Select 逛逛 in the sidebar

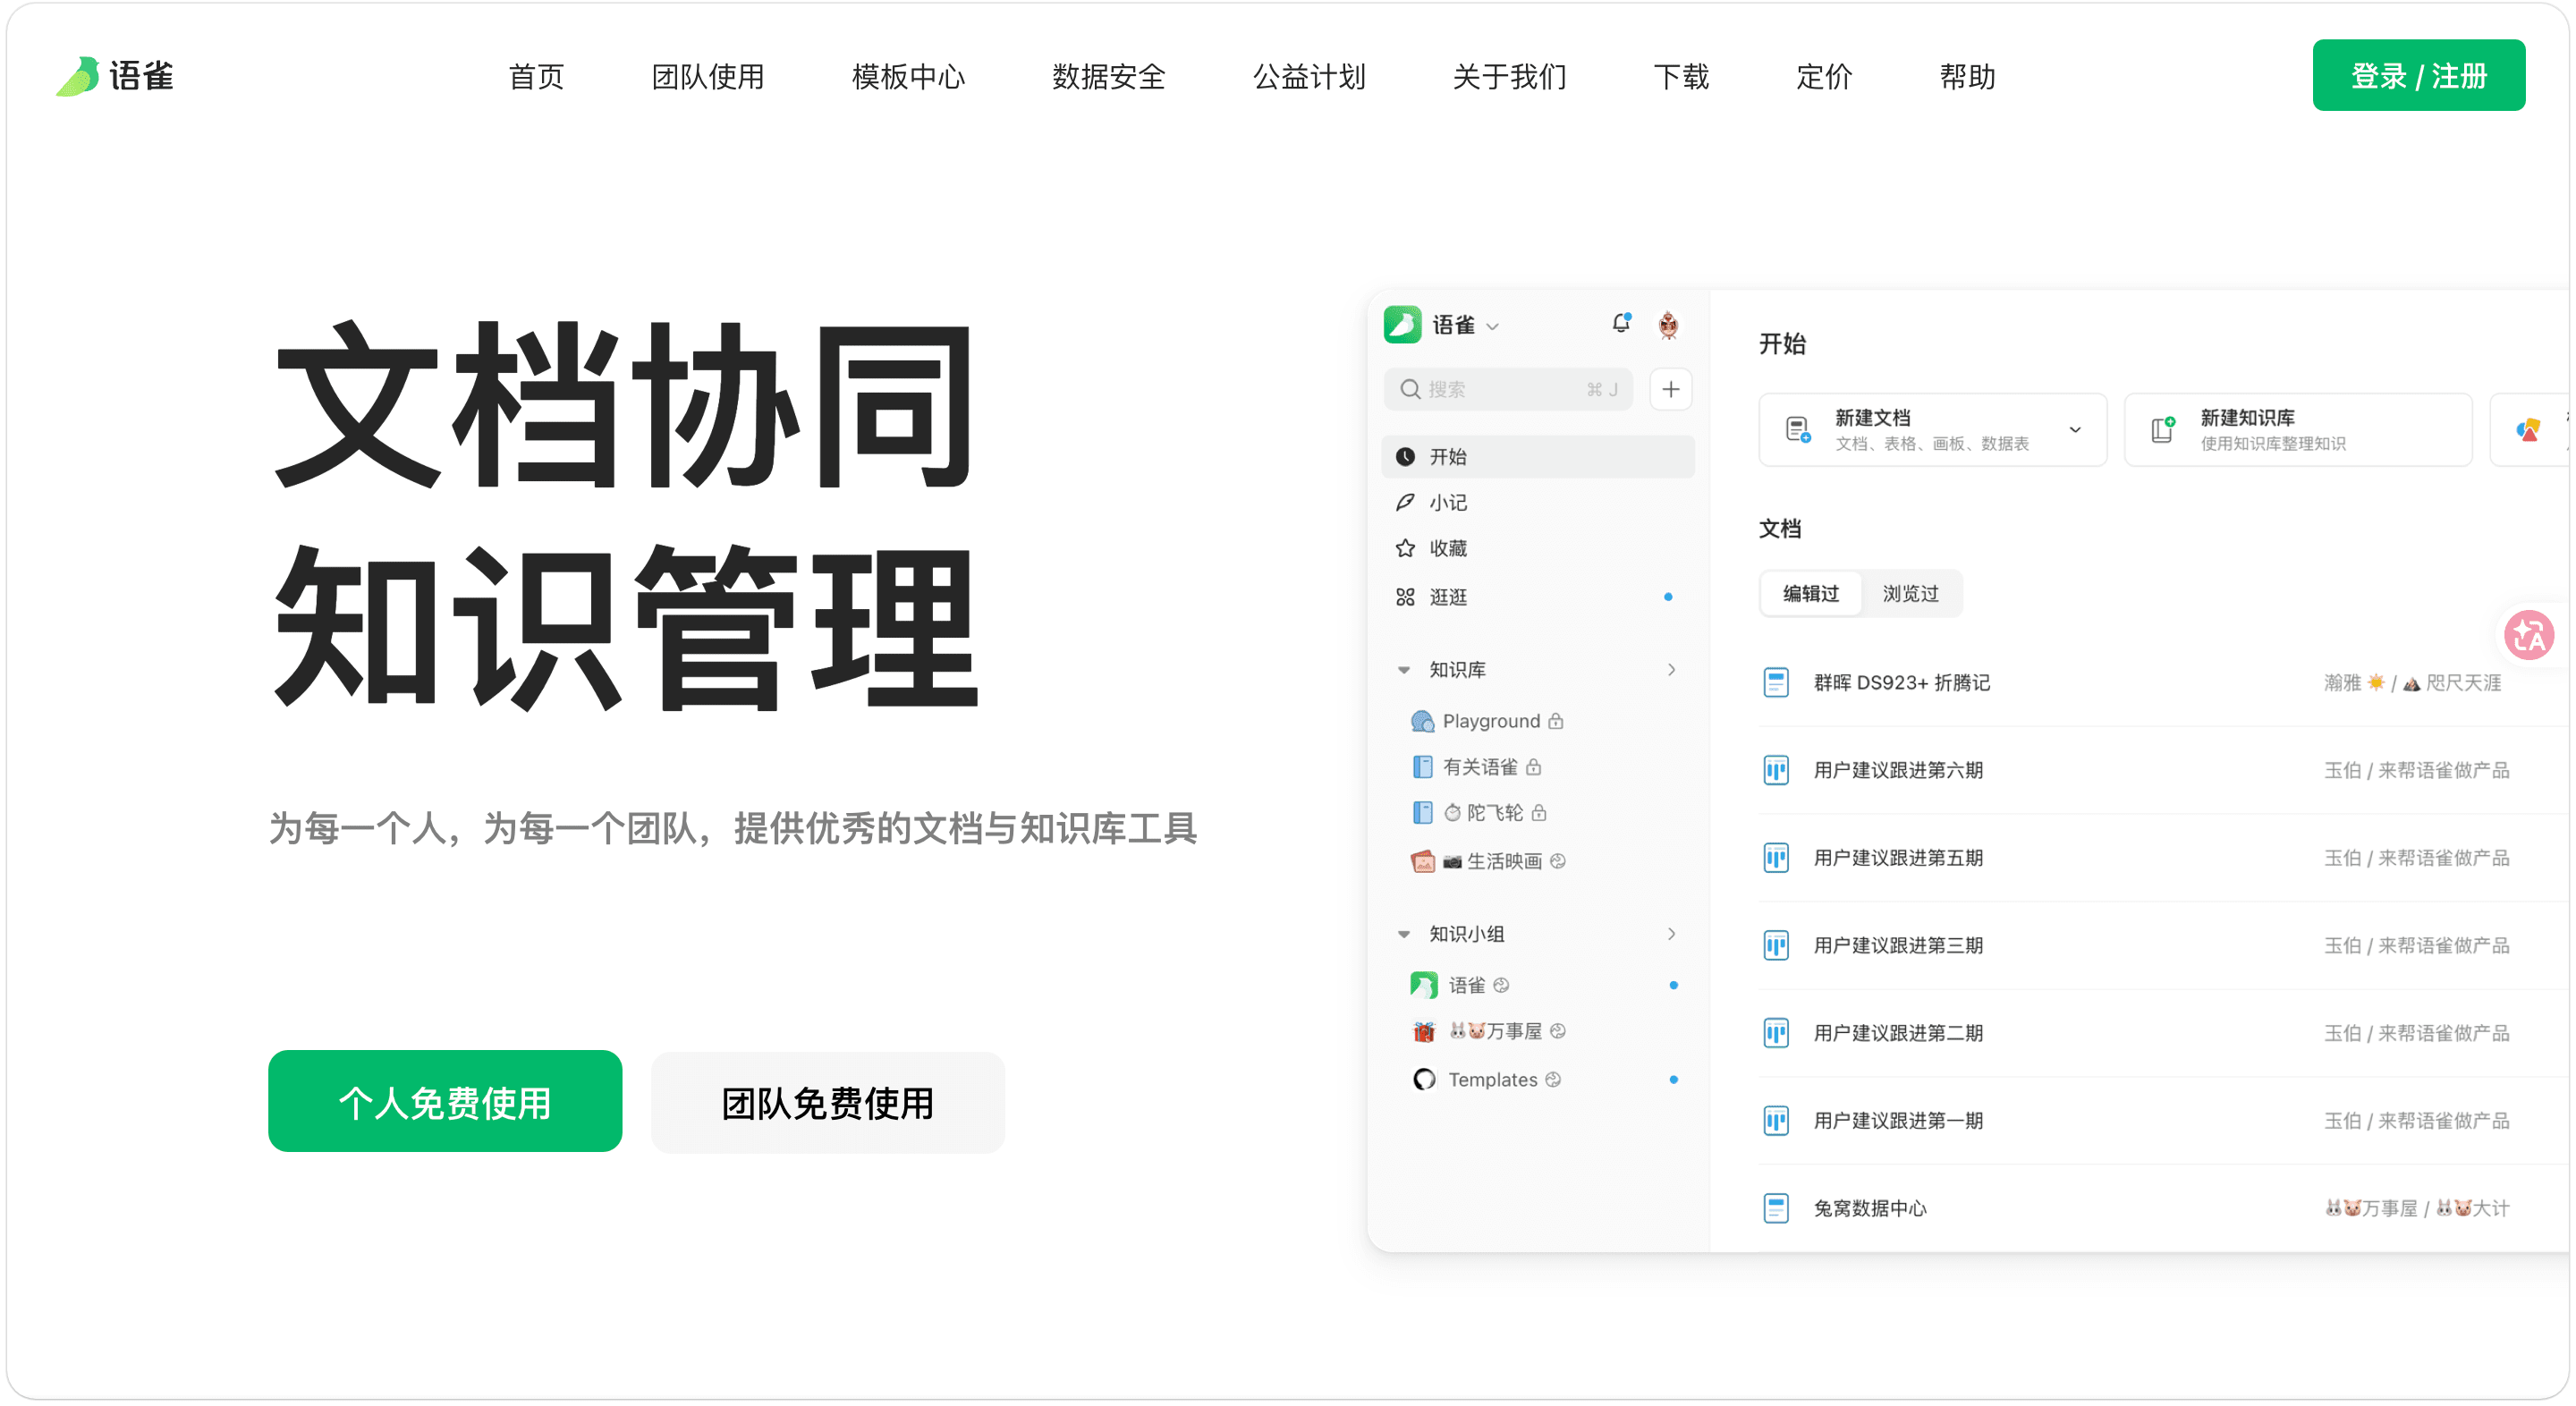(x=1538, y=597)
